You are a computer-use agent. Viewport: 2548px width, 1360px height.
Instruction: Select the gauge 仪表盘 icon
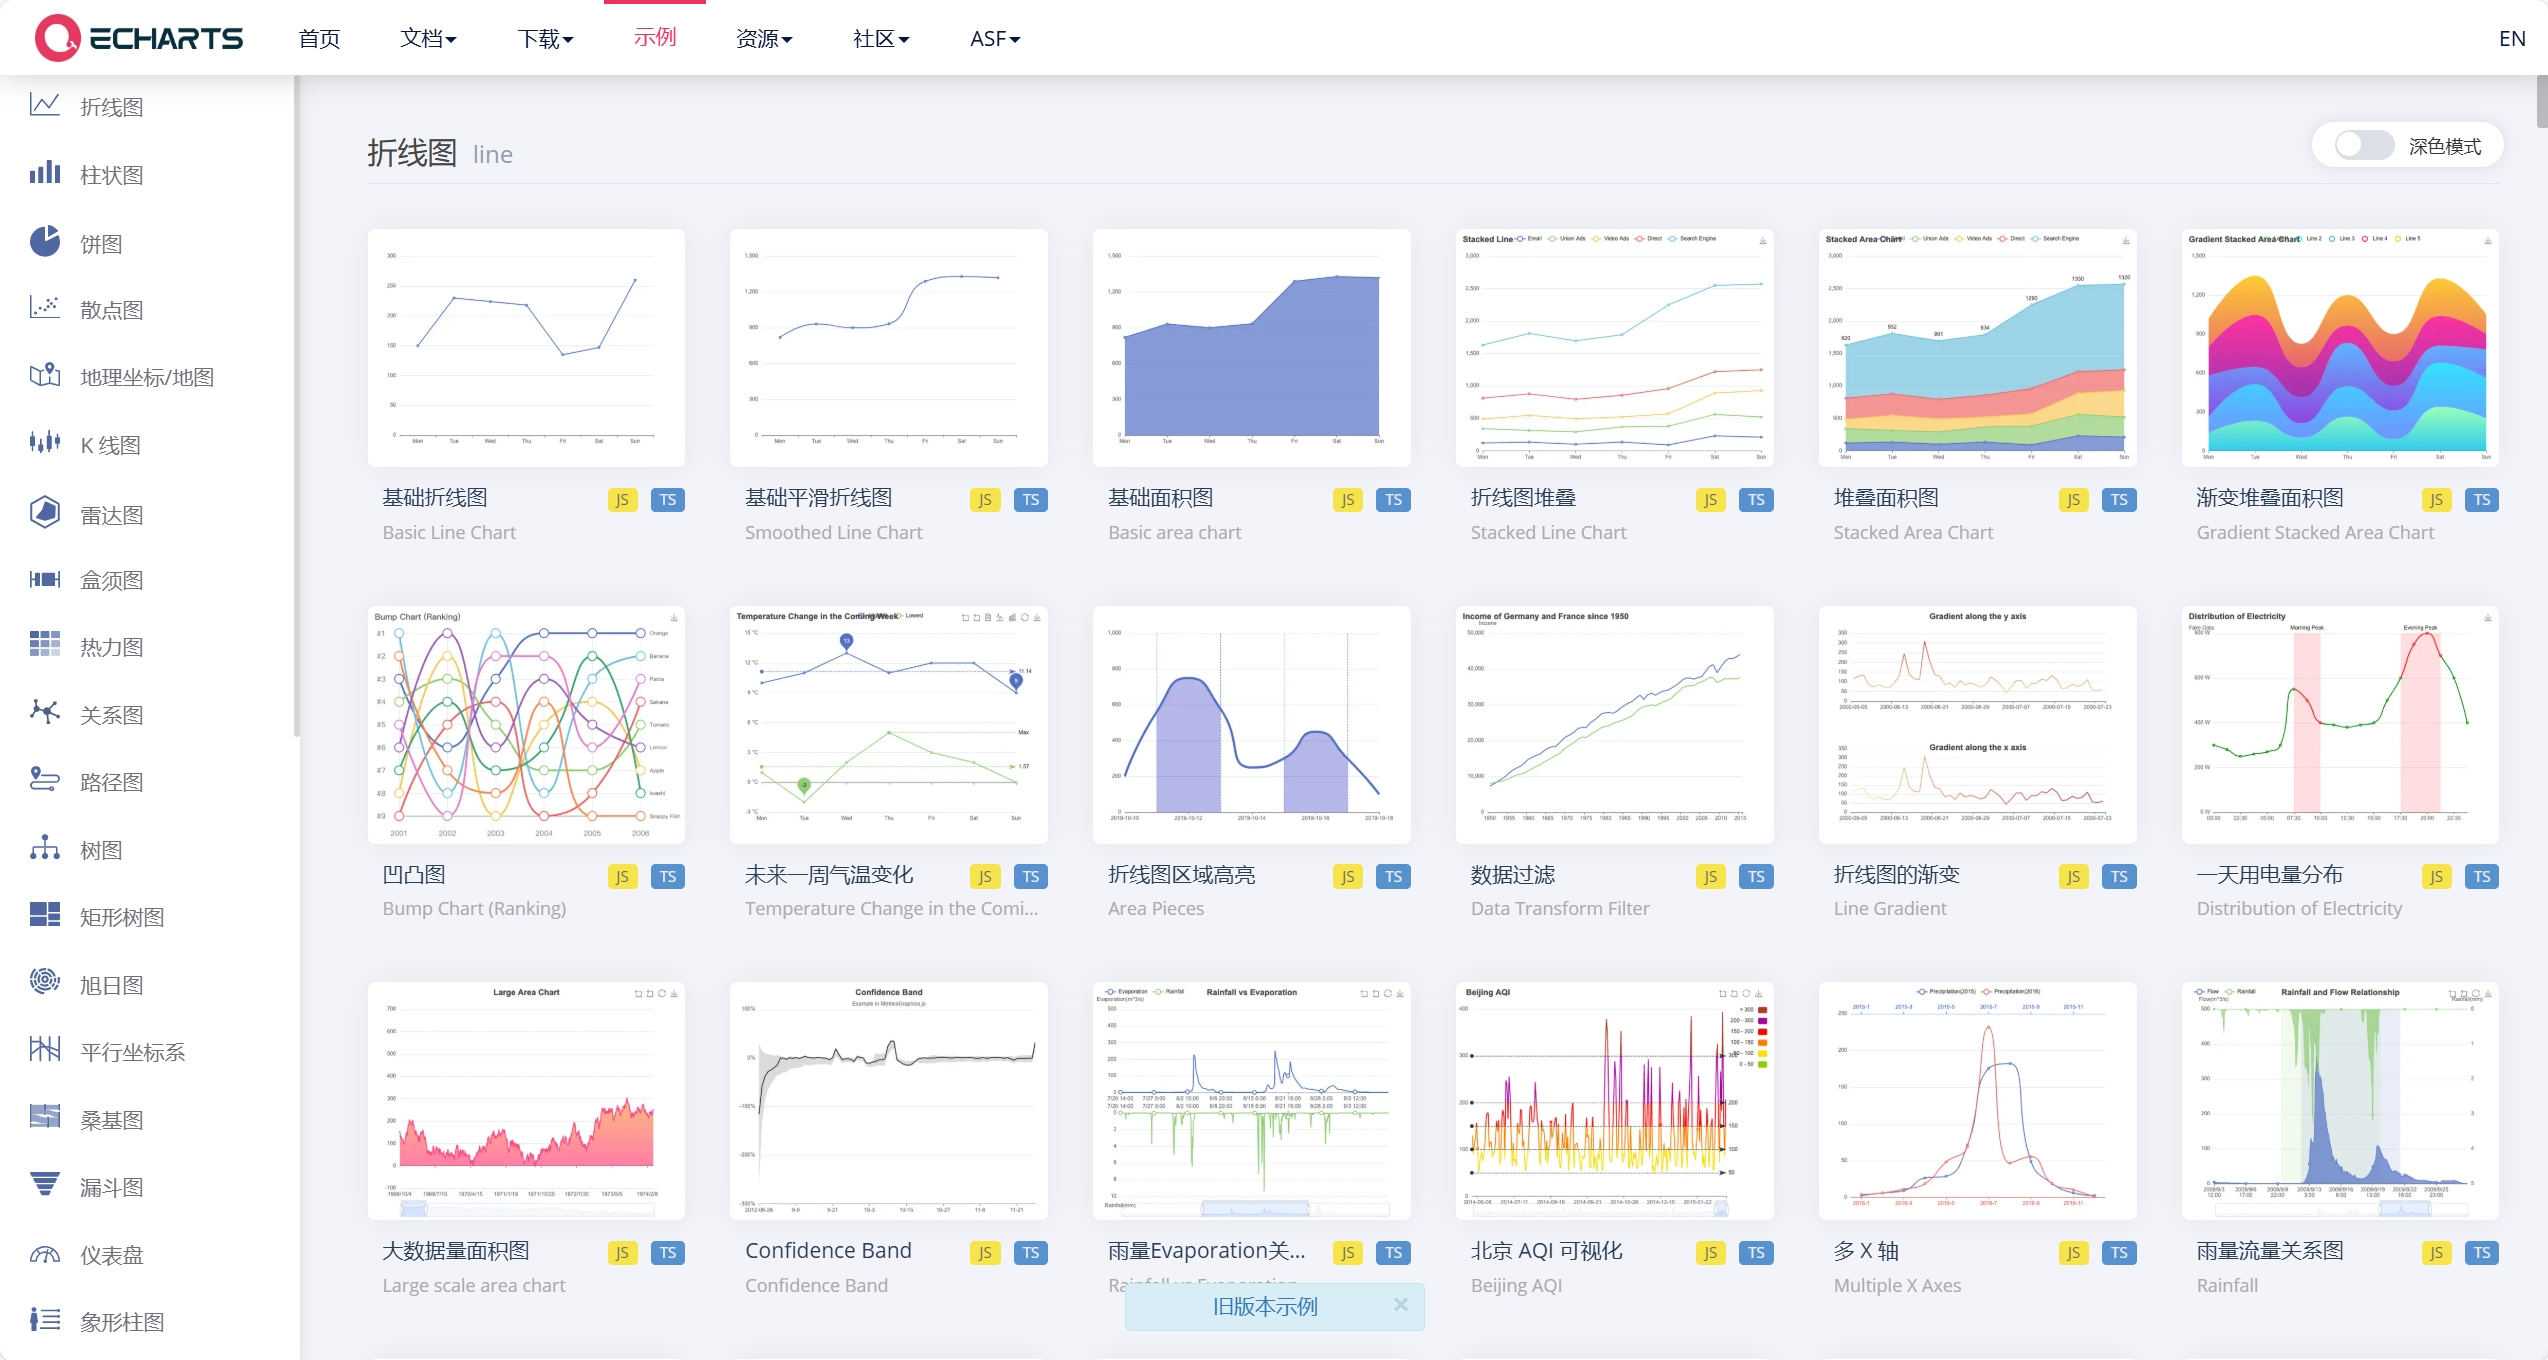click(x=45, y=1254)
